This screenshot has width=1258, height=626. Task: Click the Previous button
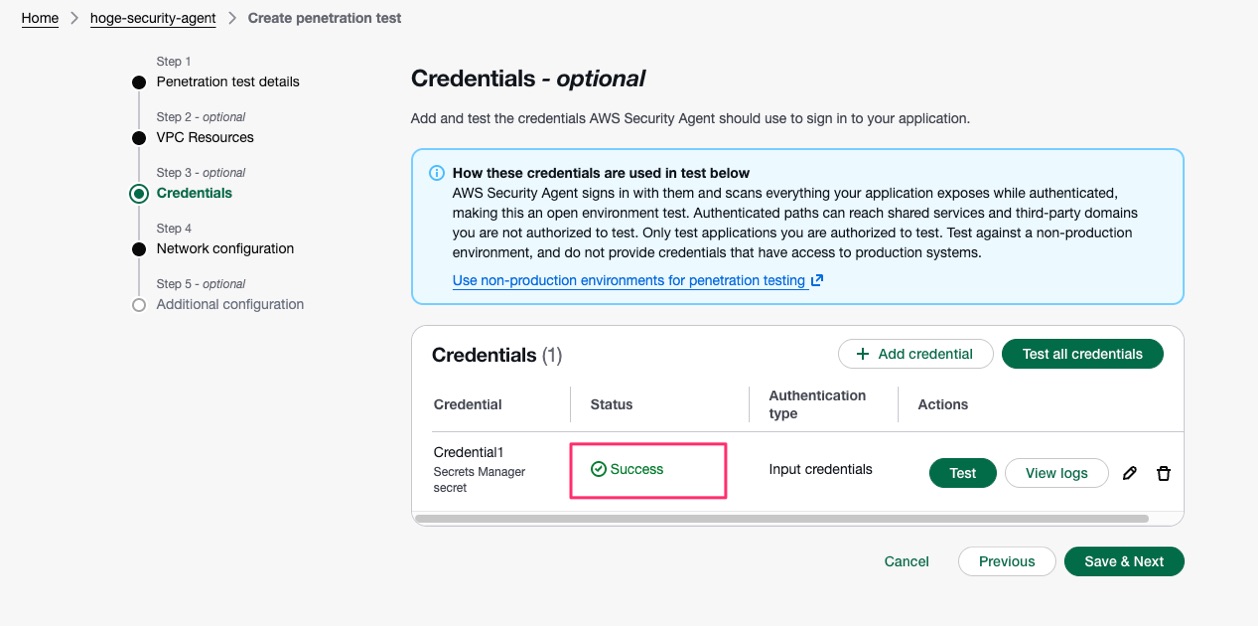[x=1007, y=562]
